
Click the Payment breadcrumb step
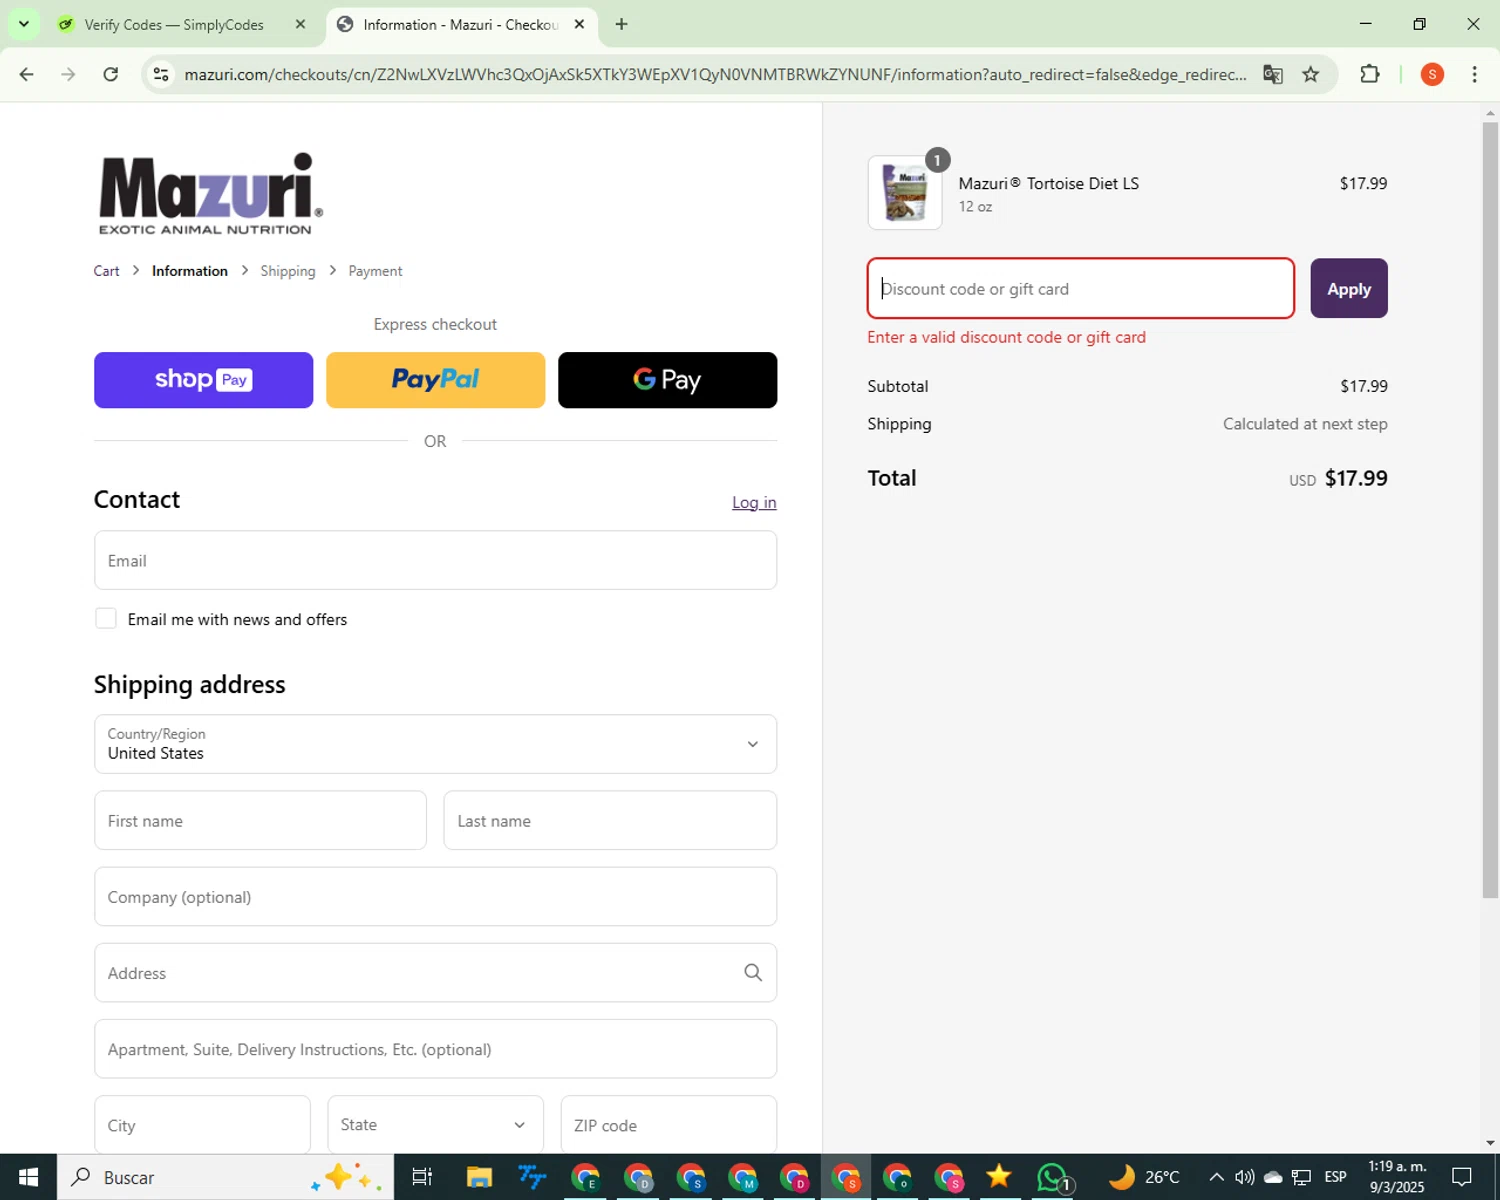[x=375, y=271]
